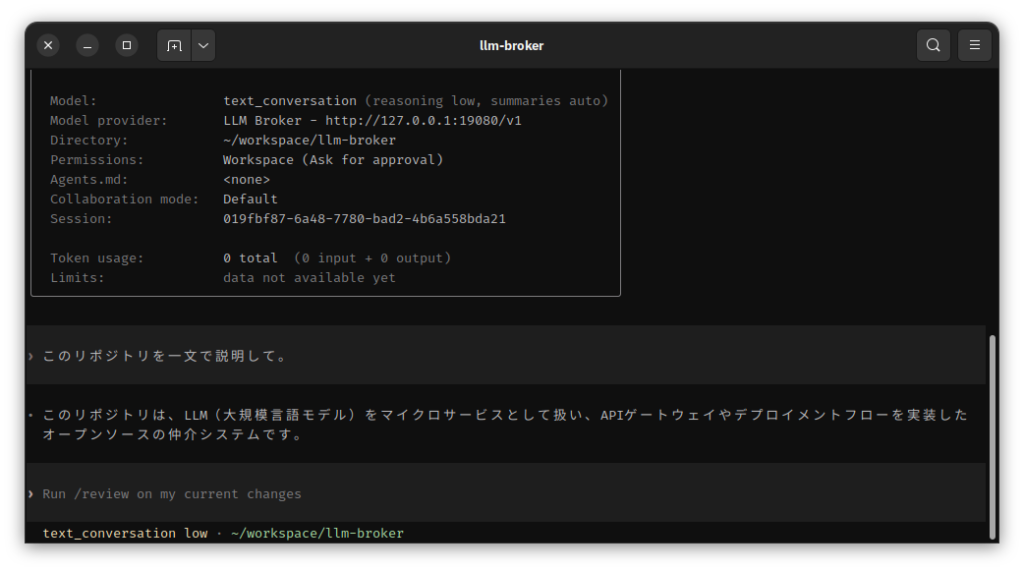This screenshot has height=571, width=1024.
Task: Open a new terminal tab
Action: pyautogui.click(x=174, y=46)
